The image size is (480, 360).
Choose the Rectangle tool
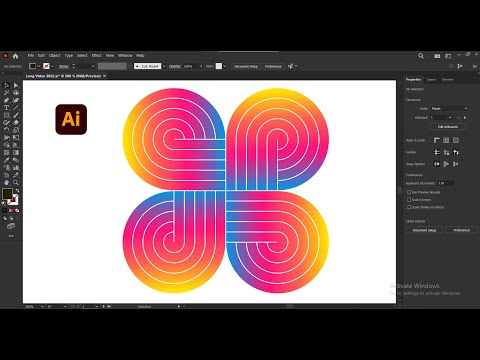click(x=6, y=115)
